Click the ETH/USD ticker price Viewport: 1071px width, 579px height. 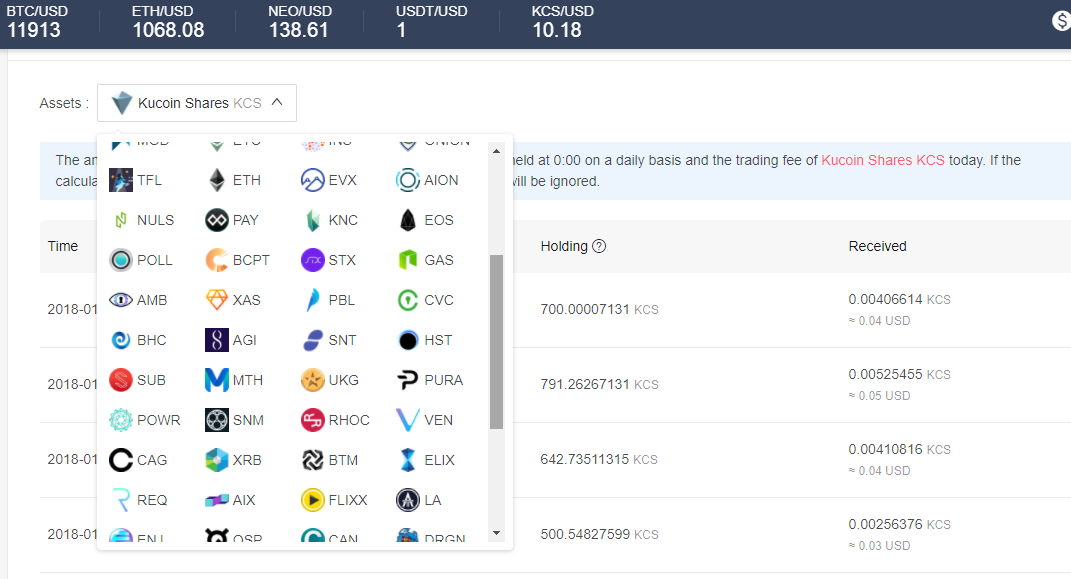(169, 30)
